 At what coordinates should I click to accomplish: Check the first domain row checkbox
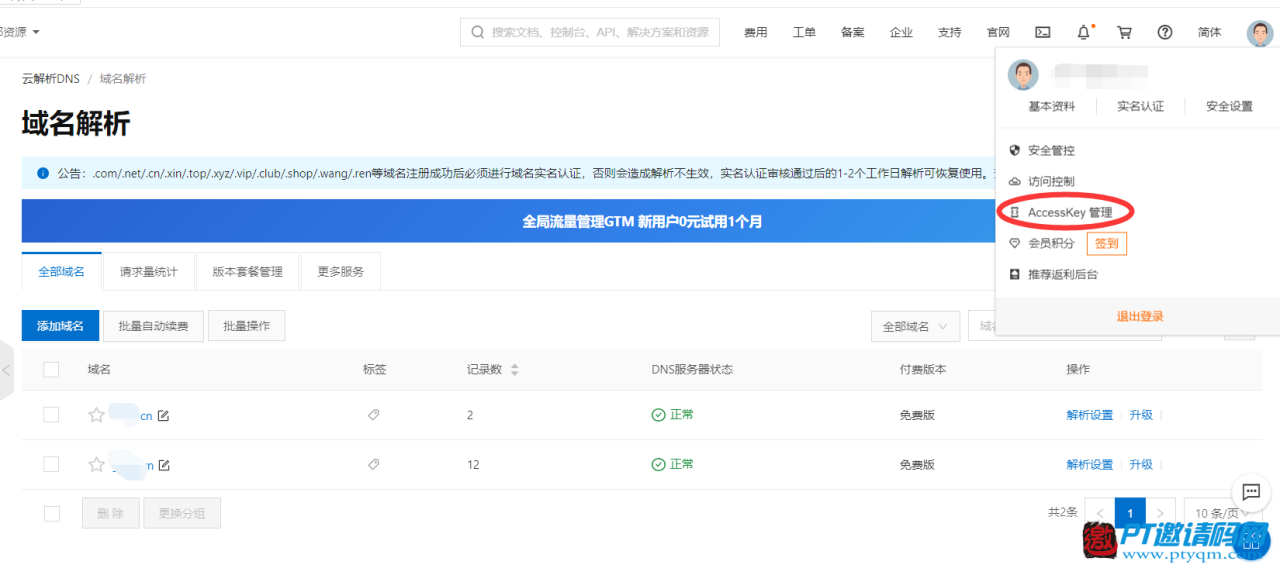[x=51, y=415]
